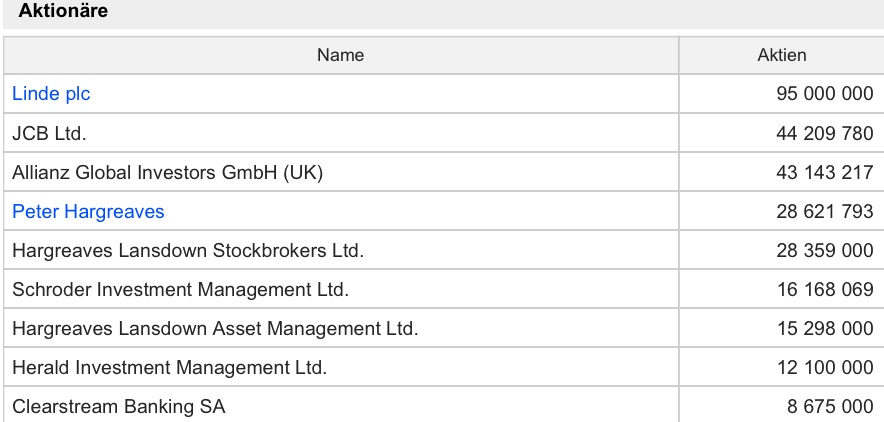Select the 15 298 000 shares cell
This screenshot has width=884, height=422.
824,329
